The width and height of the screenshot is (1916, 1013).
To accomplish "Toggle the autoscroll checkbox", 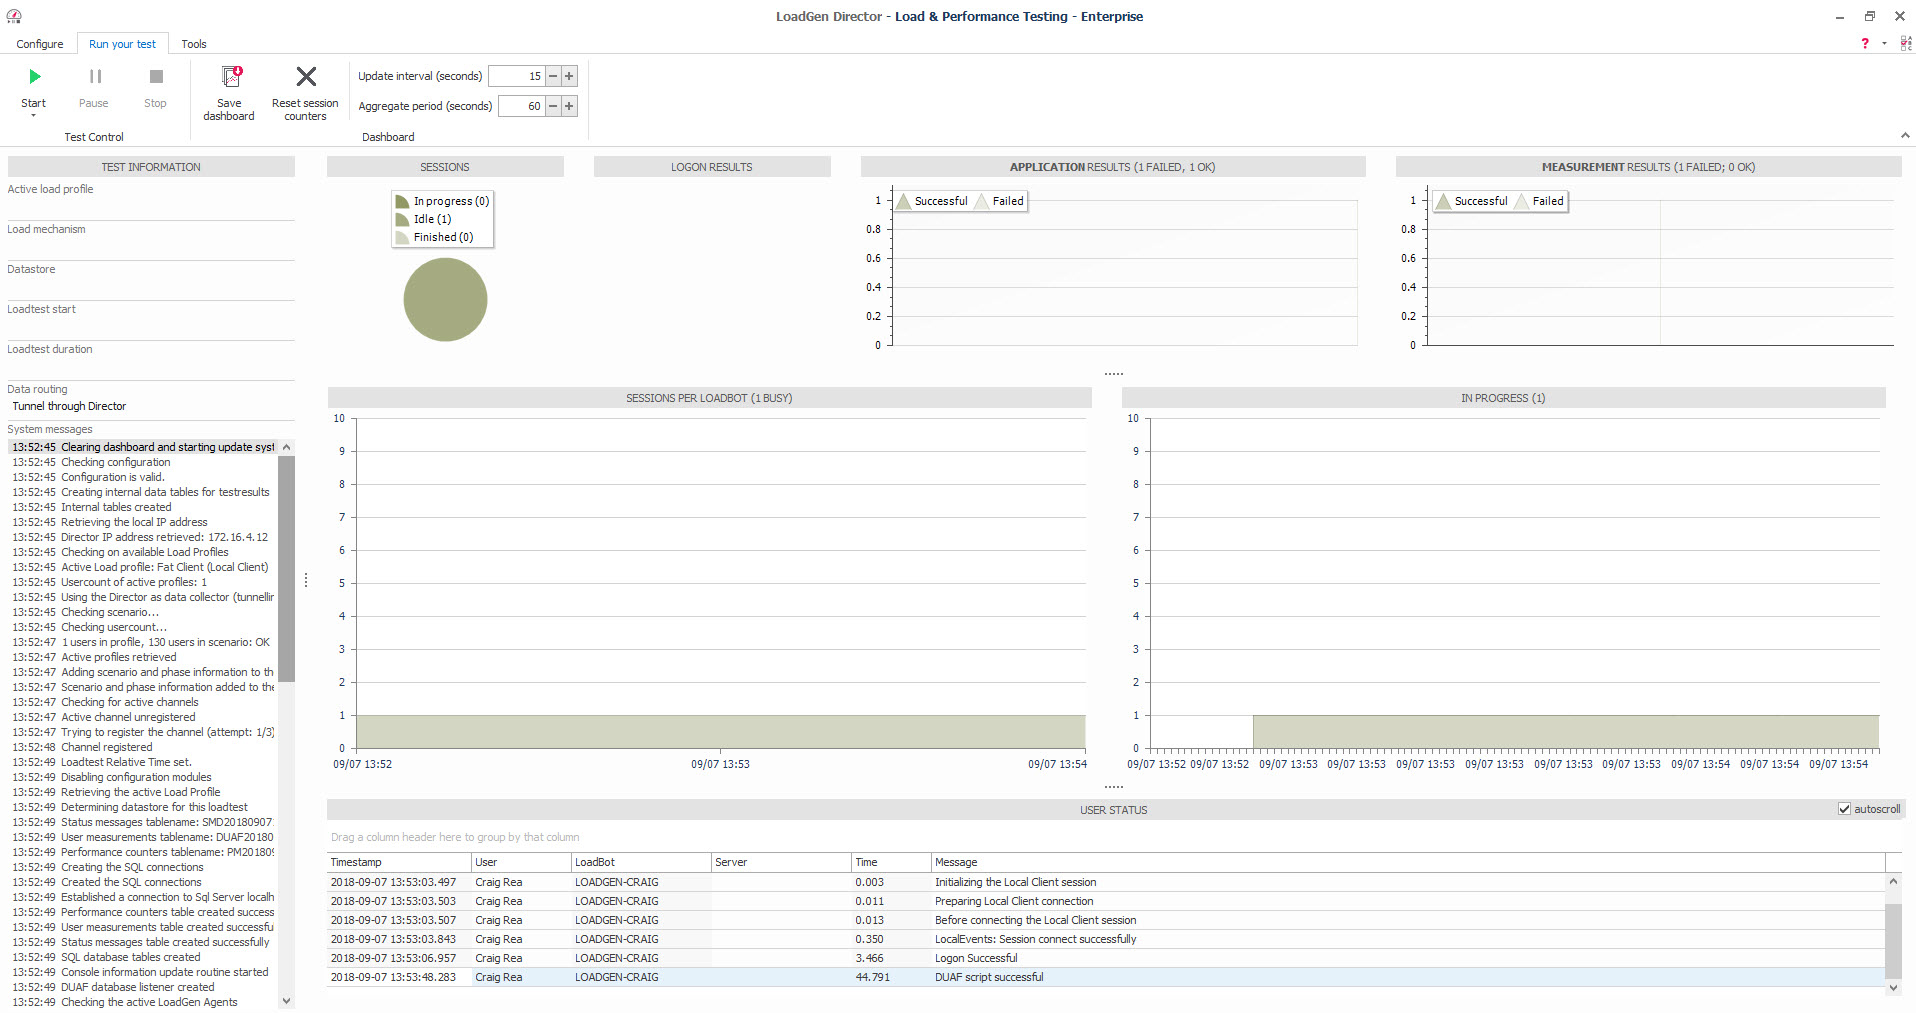I will [x=1844, y=809].
